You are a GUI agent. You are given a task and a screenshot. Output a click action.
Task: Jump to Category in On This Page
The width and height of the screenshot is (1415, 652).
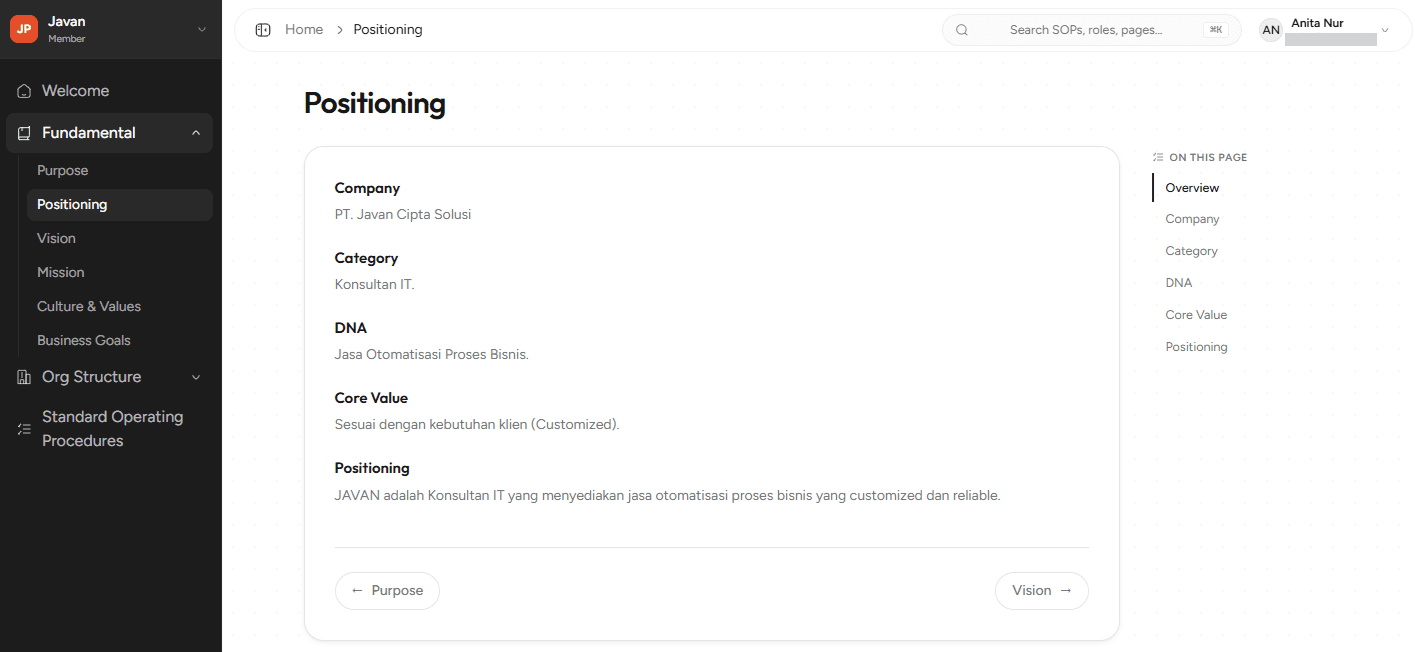click(1191, 251)
